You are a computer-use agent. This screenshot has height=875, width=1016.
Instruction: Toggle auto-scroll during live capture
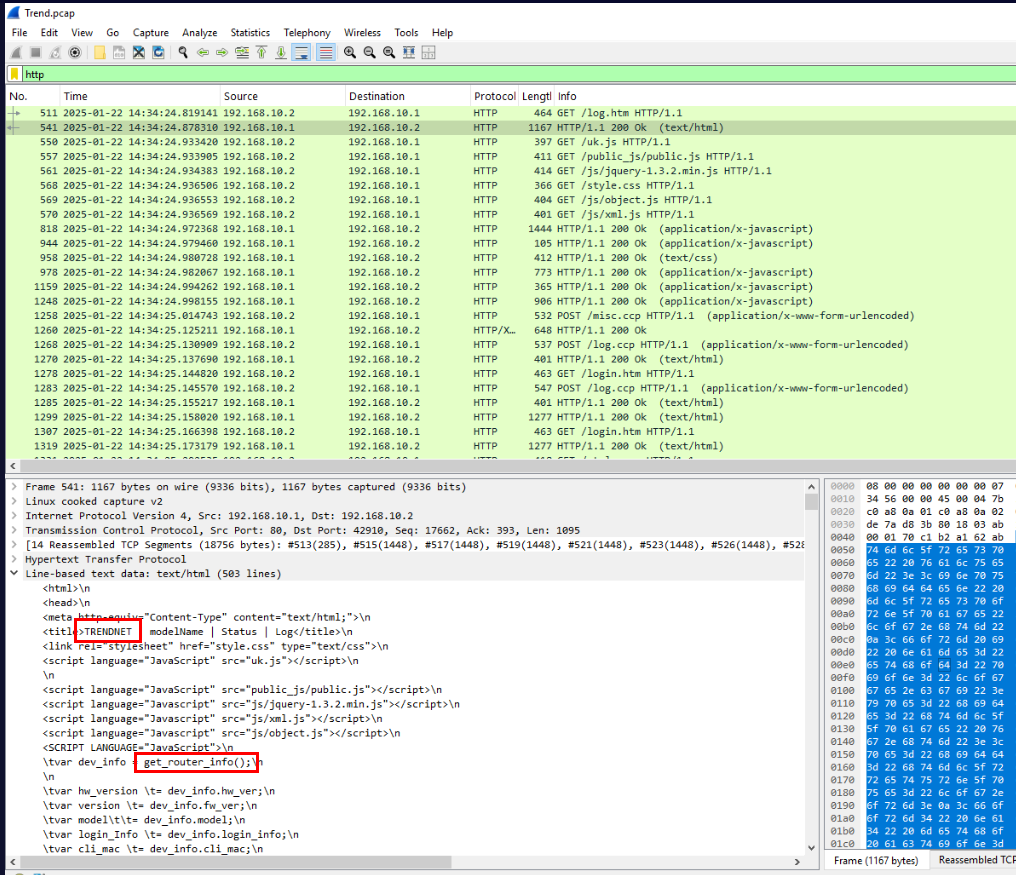point(302,52)
